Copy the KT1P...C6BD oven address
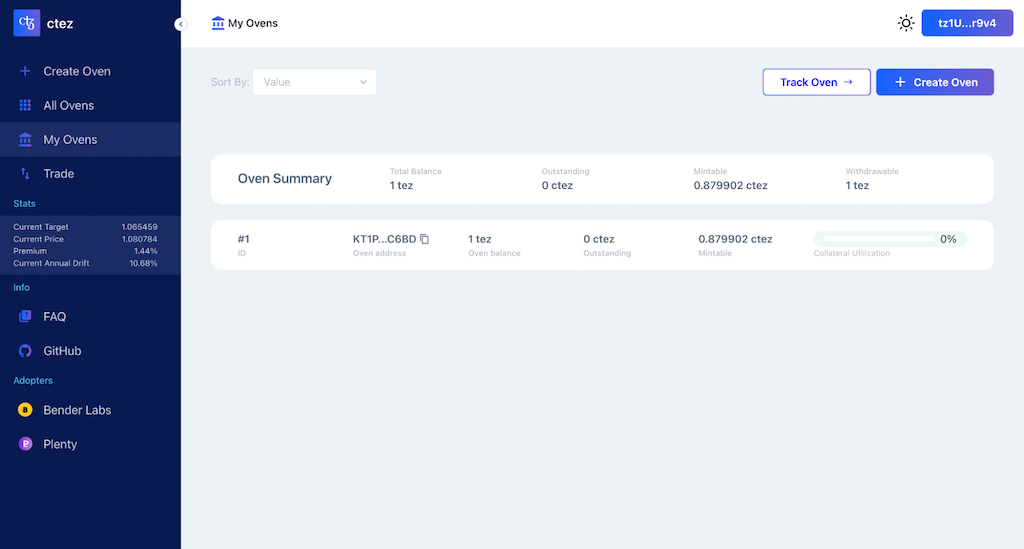 425,239
